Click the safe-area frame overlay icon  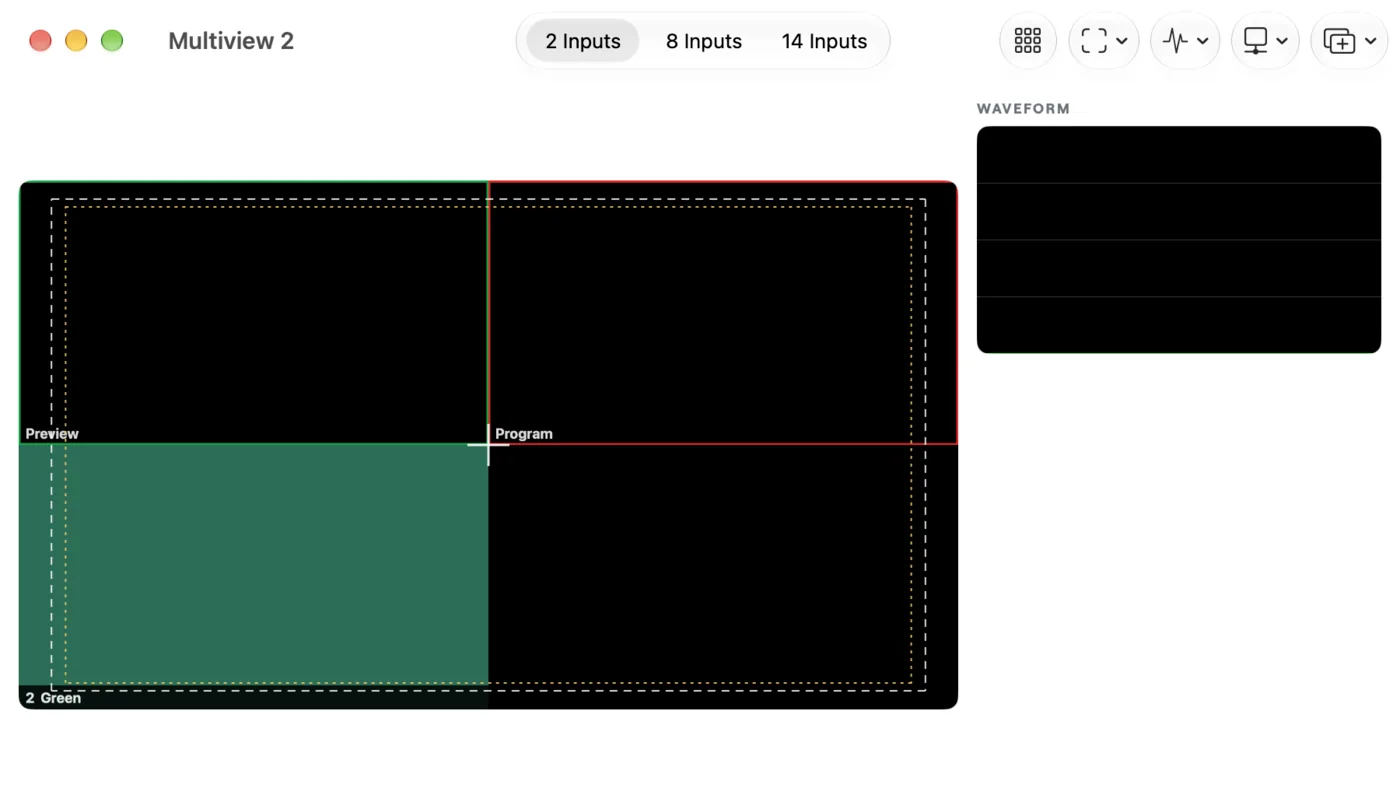[x=1094, y=41]
